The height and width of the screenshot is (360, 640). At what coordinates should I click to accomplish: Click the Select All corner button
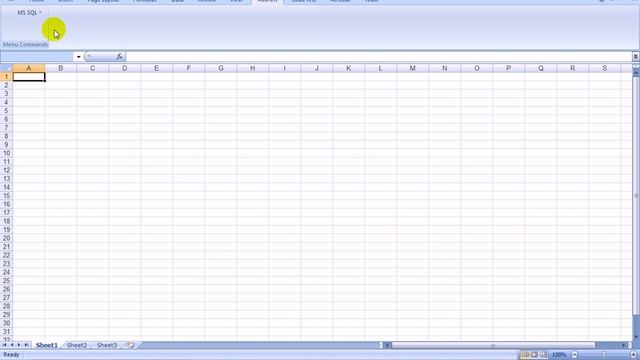click(x=6, y=68)
